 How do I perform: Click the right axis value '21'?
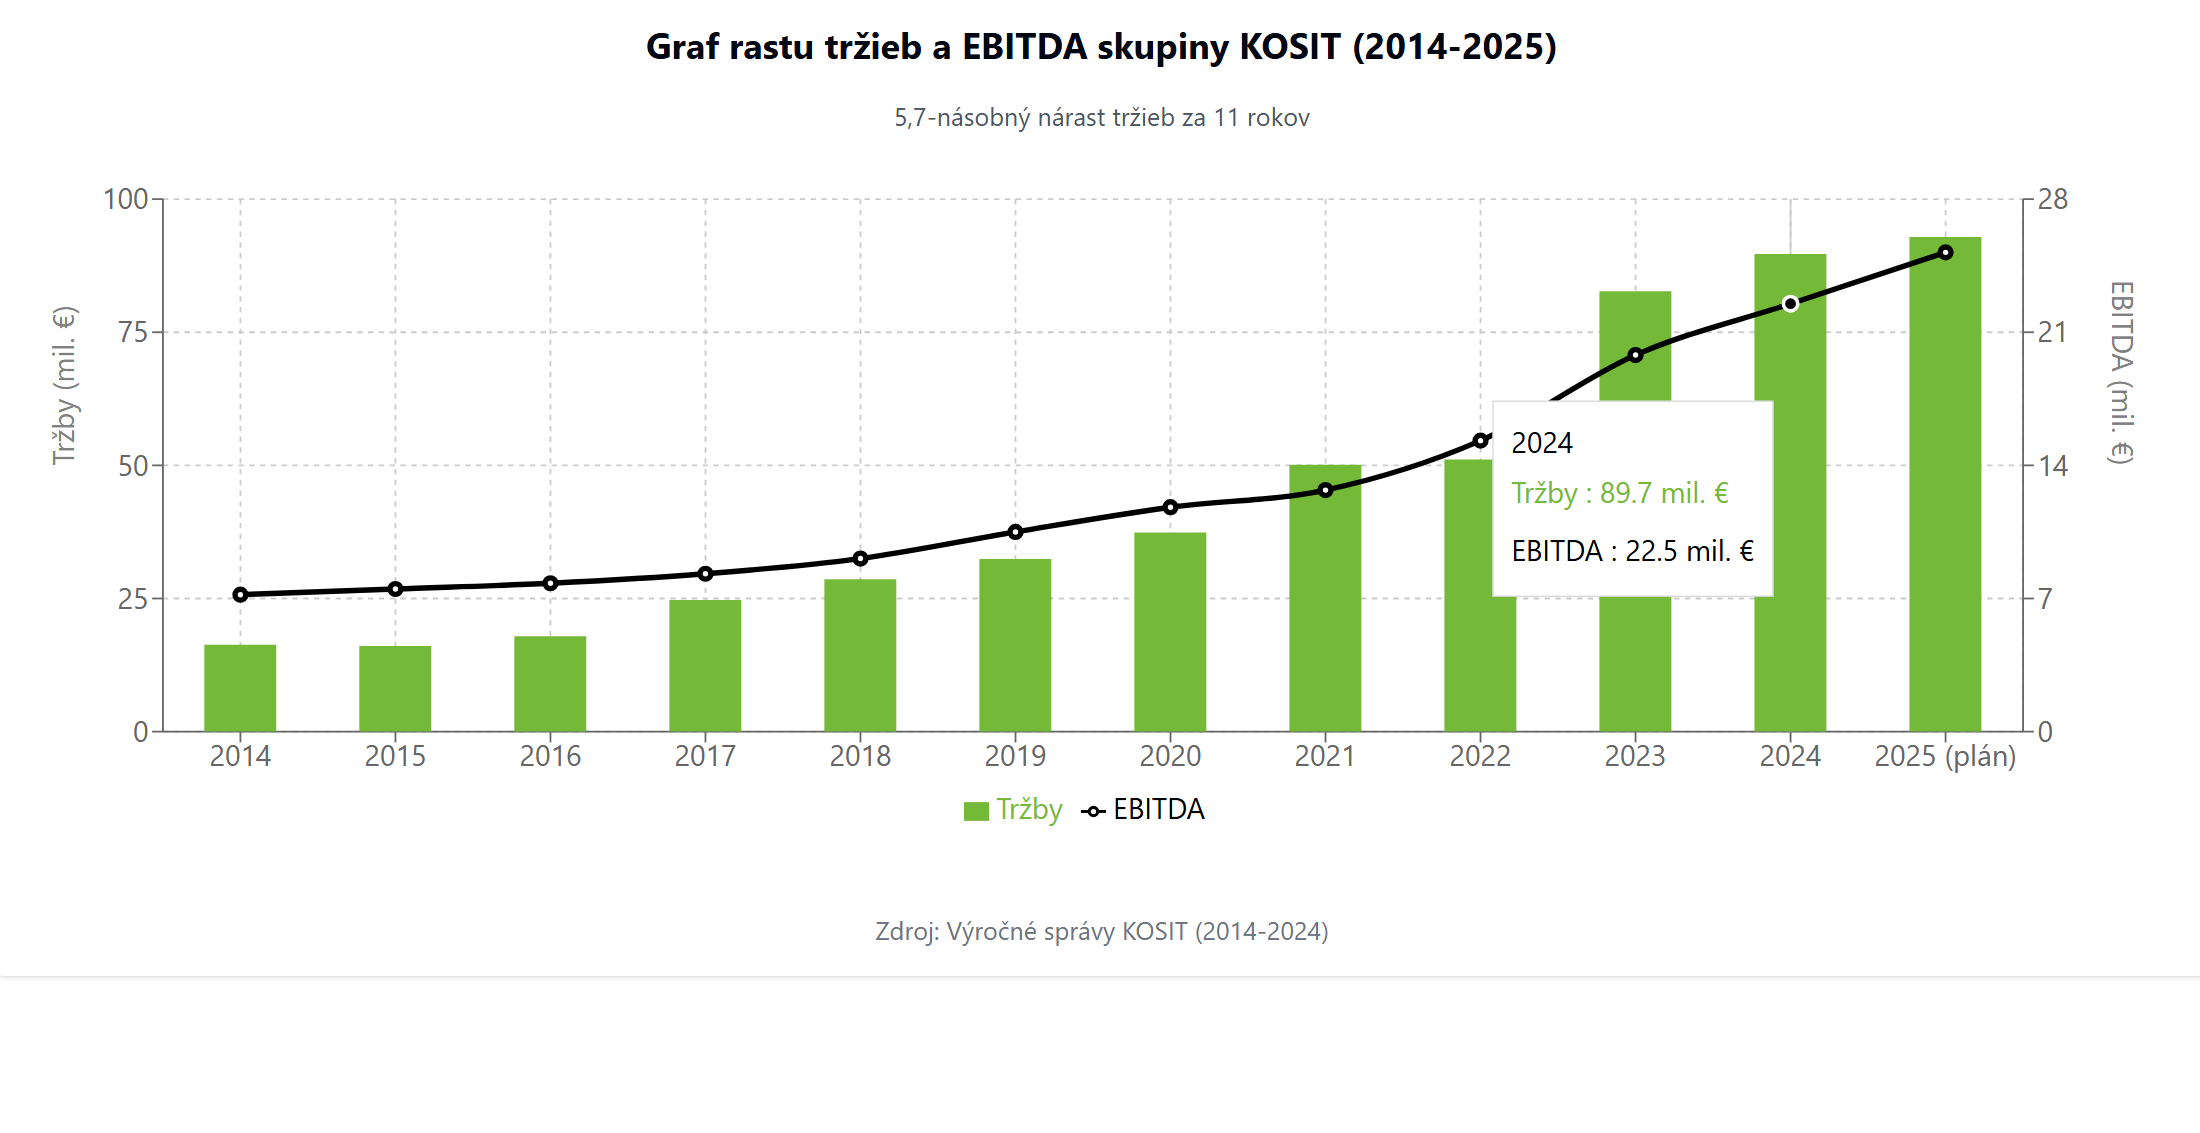point(2053,332)
